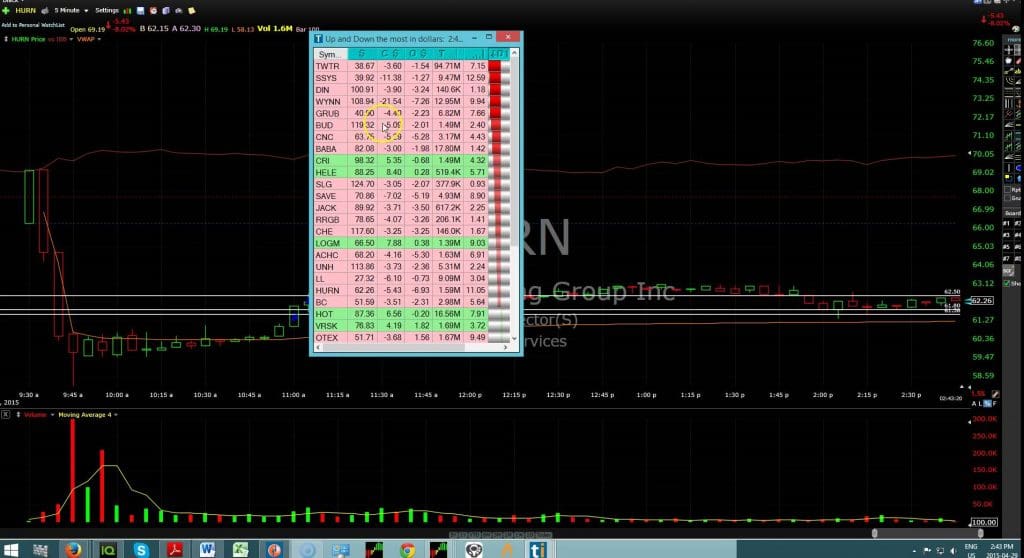Image resolution: width=1024 pixels, height=558 pixels.
Task: Open Google Chrome from taskbar
Action: 407,550
